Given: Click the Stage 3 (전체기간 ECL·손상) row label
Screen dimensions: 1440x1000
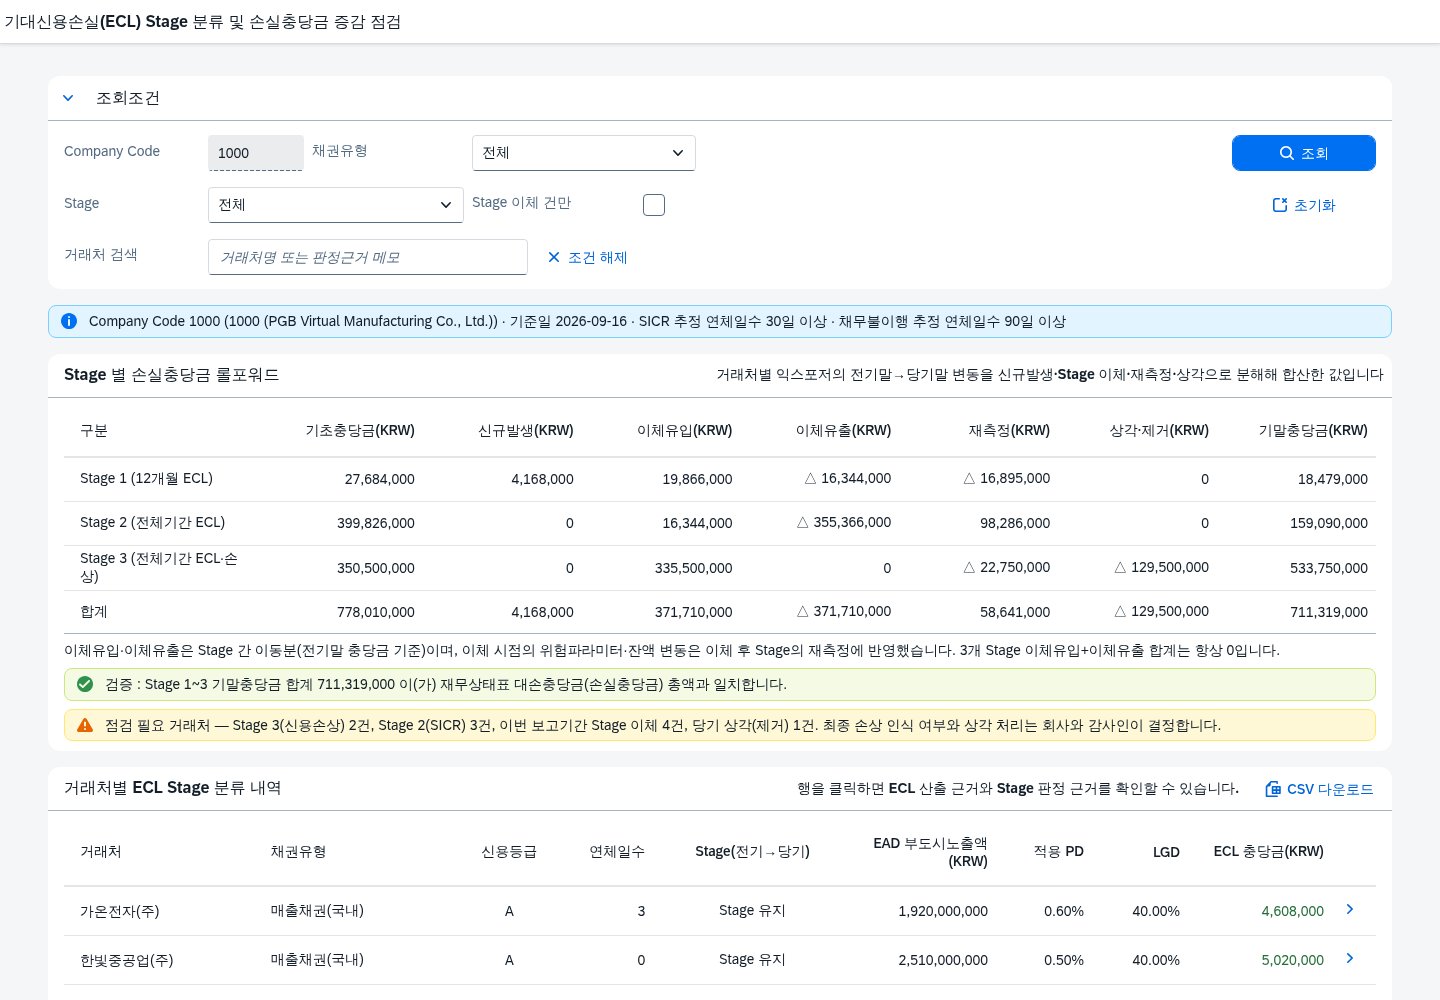Looking at the screenshot, I should [159, 567].
